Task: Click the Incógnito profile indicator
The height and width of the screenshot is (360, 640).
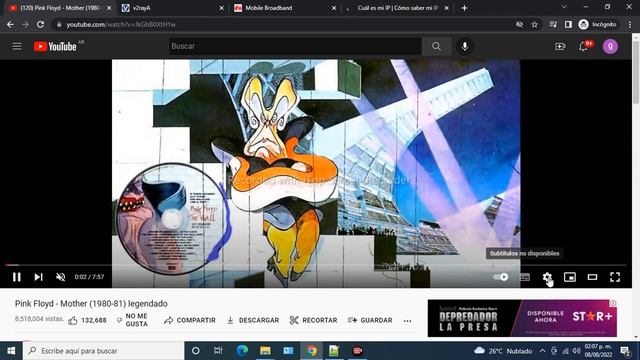Action: pyautogui.click(x=597, y=24)
